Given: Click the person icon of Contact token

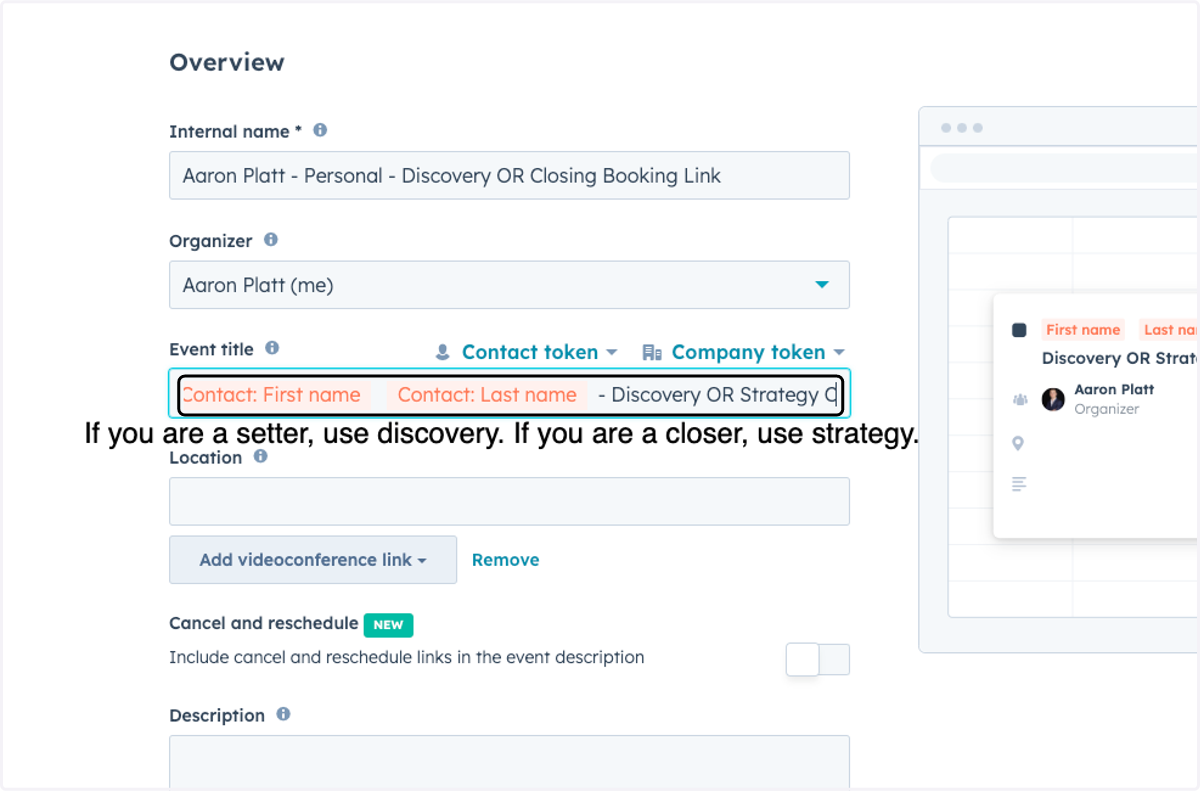Looking at the screenshot, I should [443, 352].
